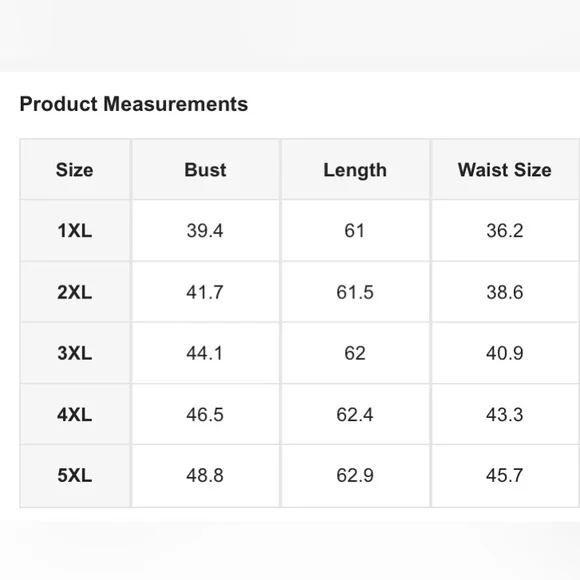Click the 45.7 waist size cell
This screenshot has width=580, height=580.
point(505,475)
